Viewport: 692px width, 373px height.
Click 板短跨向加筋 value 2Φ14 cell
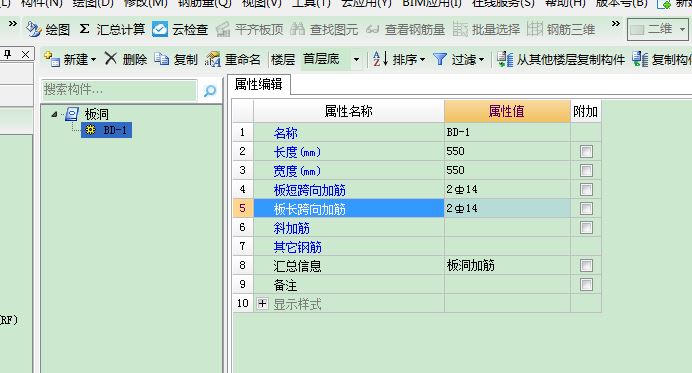coord(507,189)
